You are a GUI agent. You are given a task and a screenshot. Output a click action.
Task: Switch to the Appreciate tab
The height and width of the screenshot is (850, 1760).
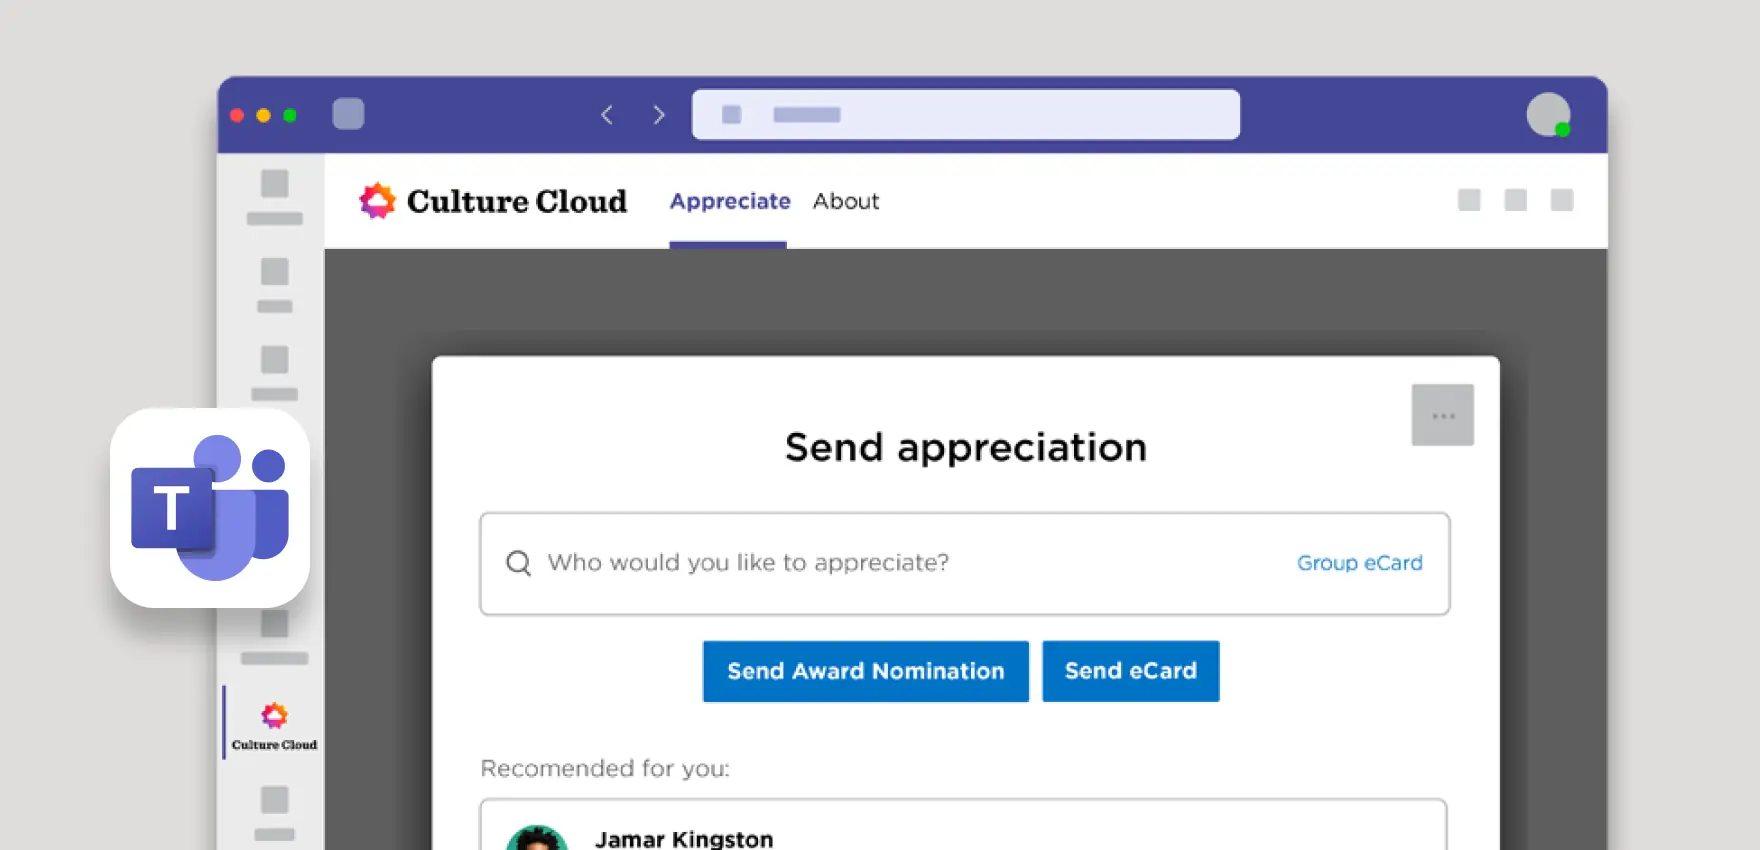729,201
